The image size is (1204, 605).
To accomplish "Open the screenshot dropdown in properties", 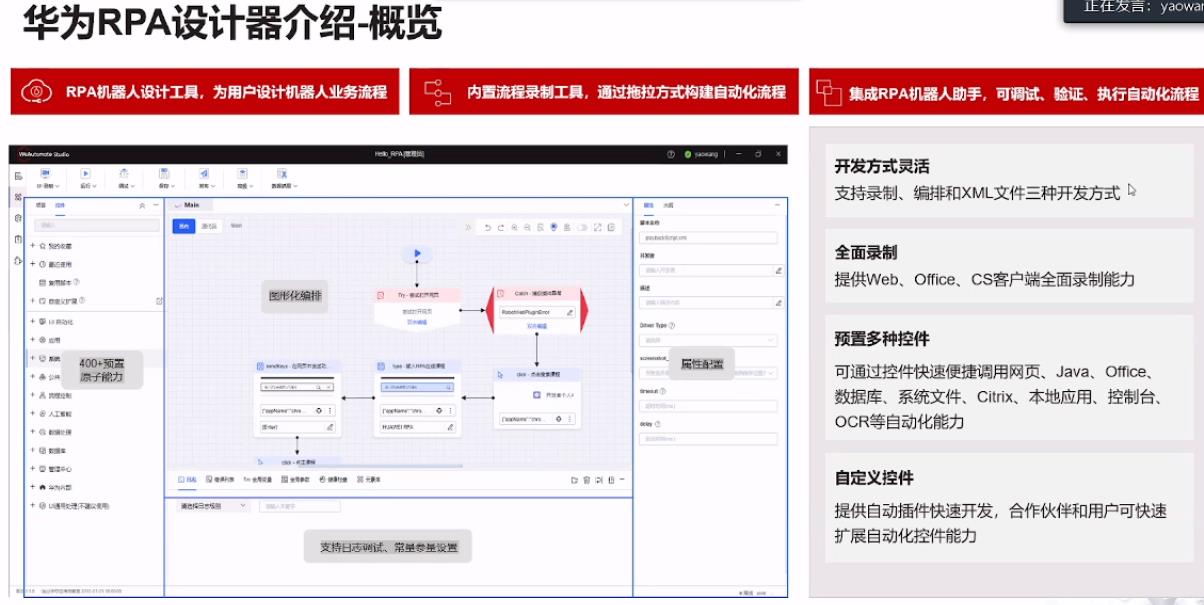I will (708, 373).
